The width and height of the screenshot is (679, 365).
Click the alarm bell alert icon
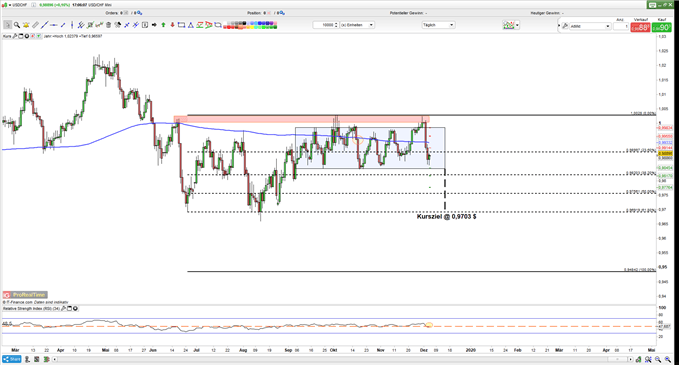26,25
